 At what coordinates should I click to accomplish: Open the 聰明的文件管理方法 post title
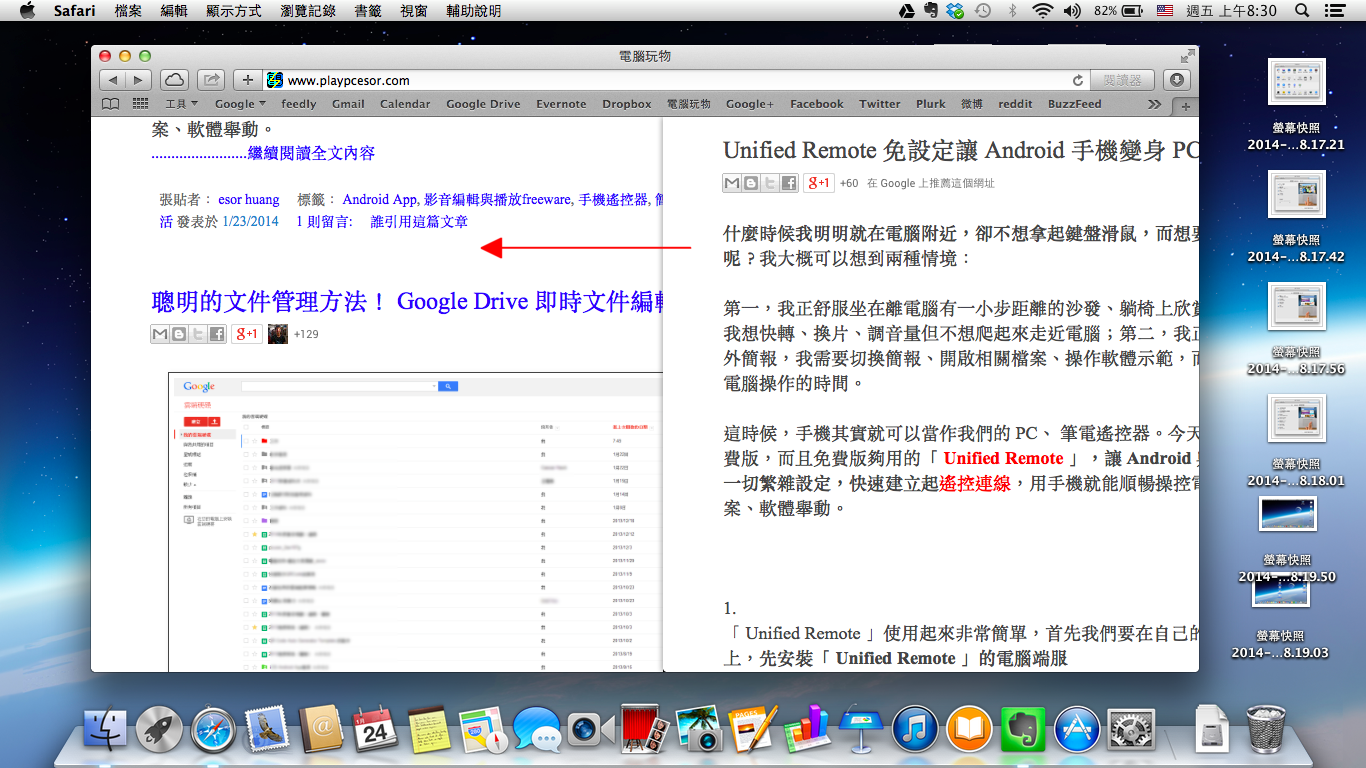pyautogui.click(x=407, y=300)
